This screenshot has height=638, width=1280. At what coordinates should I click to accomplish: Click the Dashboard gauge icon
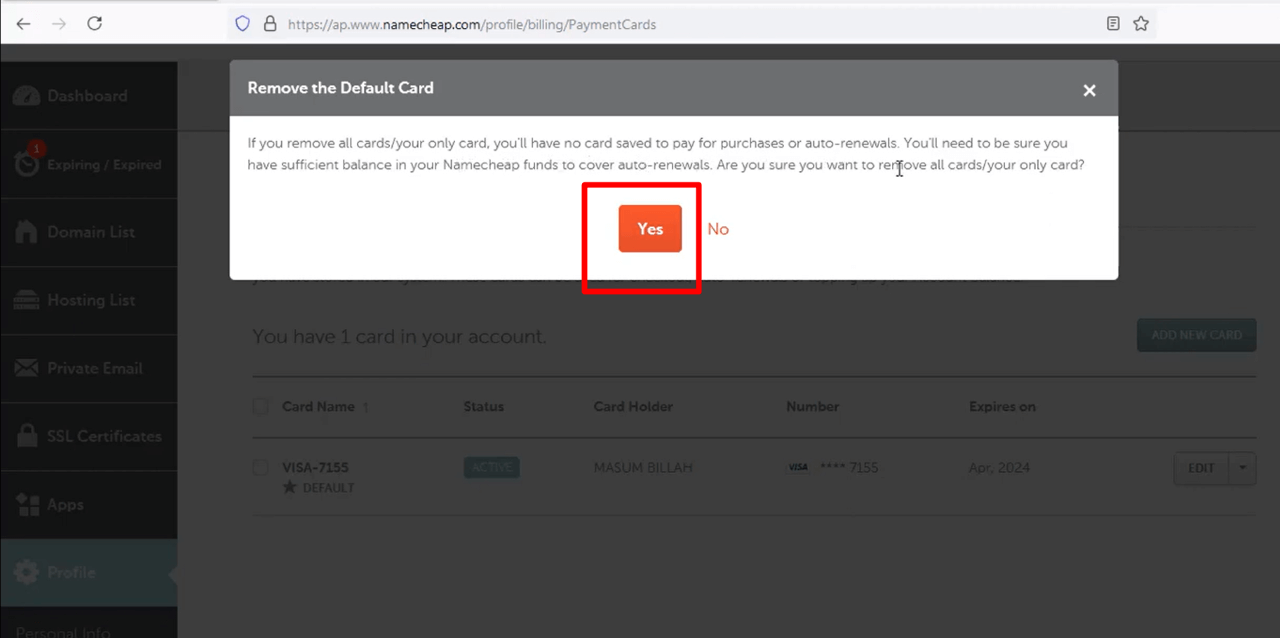coord(26,96)
